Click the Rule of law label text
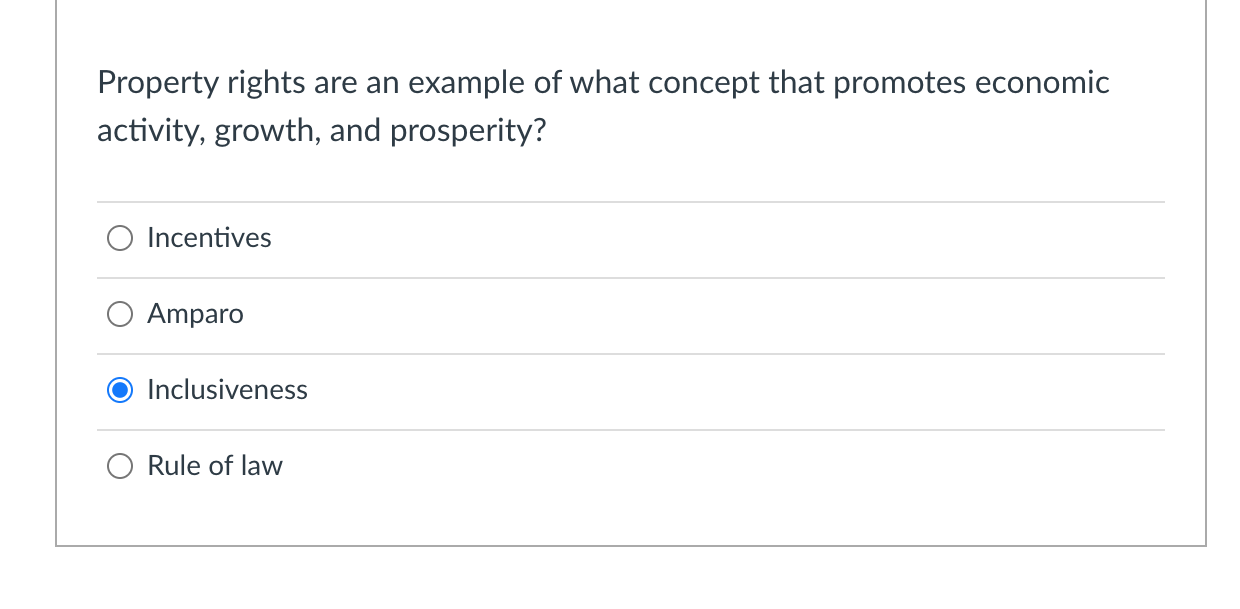Screen dimensions: 1240x609 pos(215,466)
